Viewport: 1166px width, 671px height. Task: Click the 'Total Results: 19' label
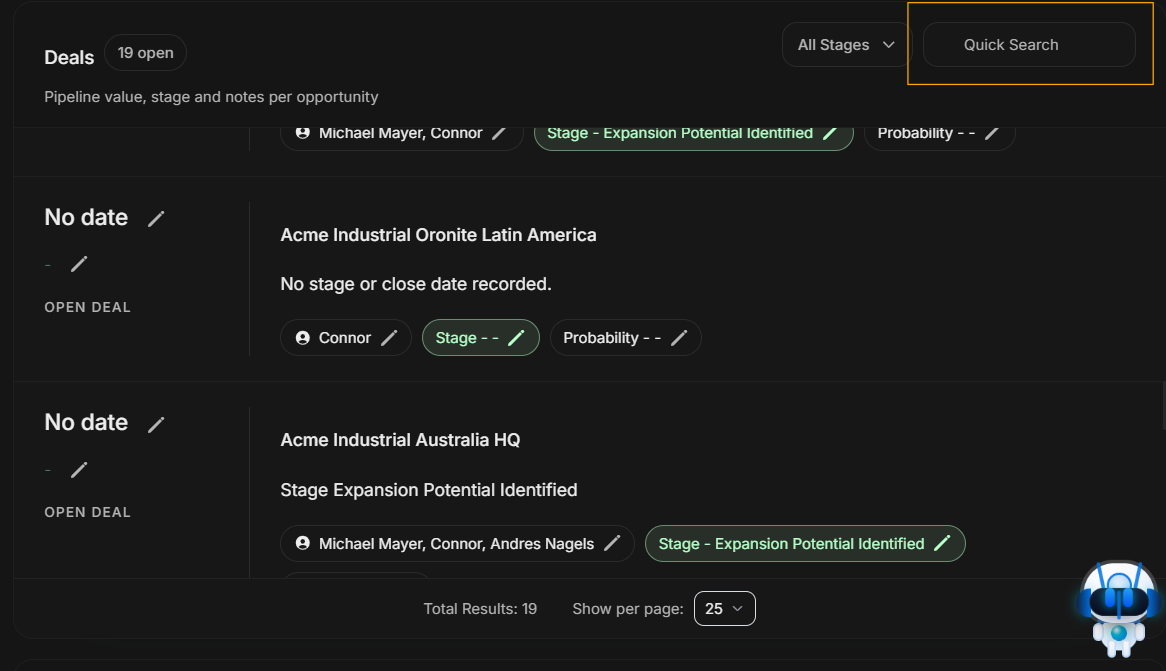480,609
